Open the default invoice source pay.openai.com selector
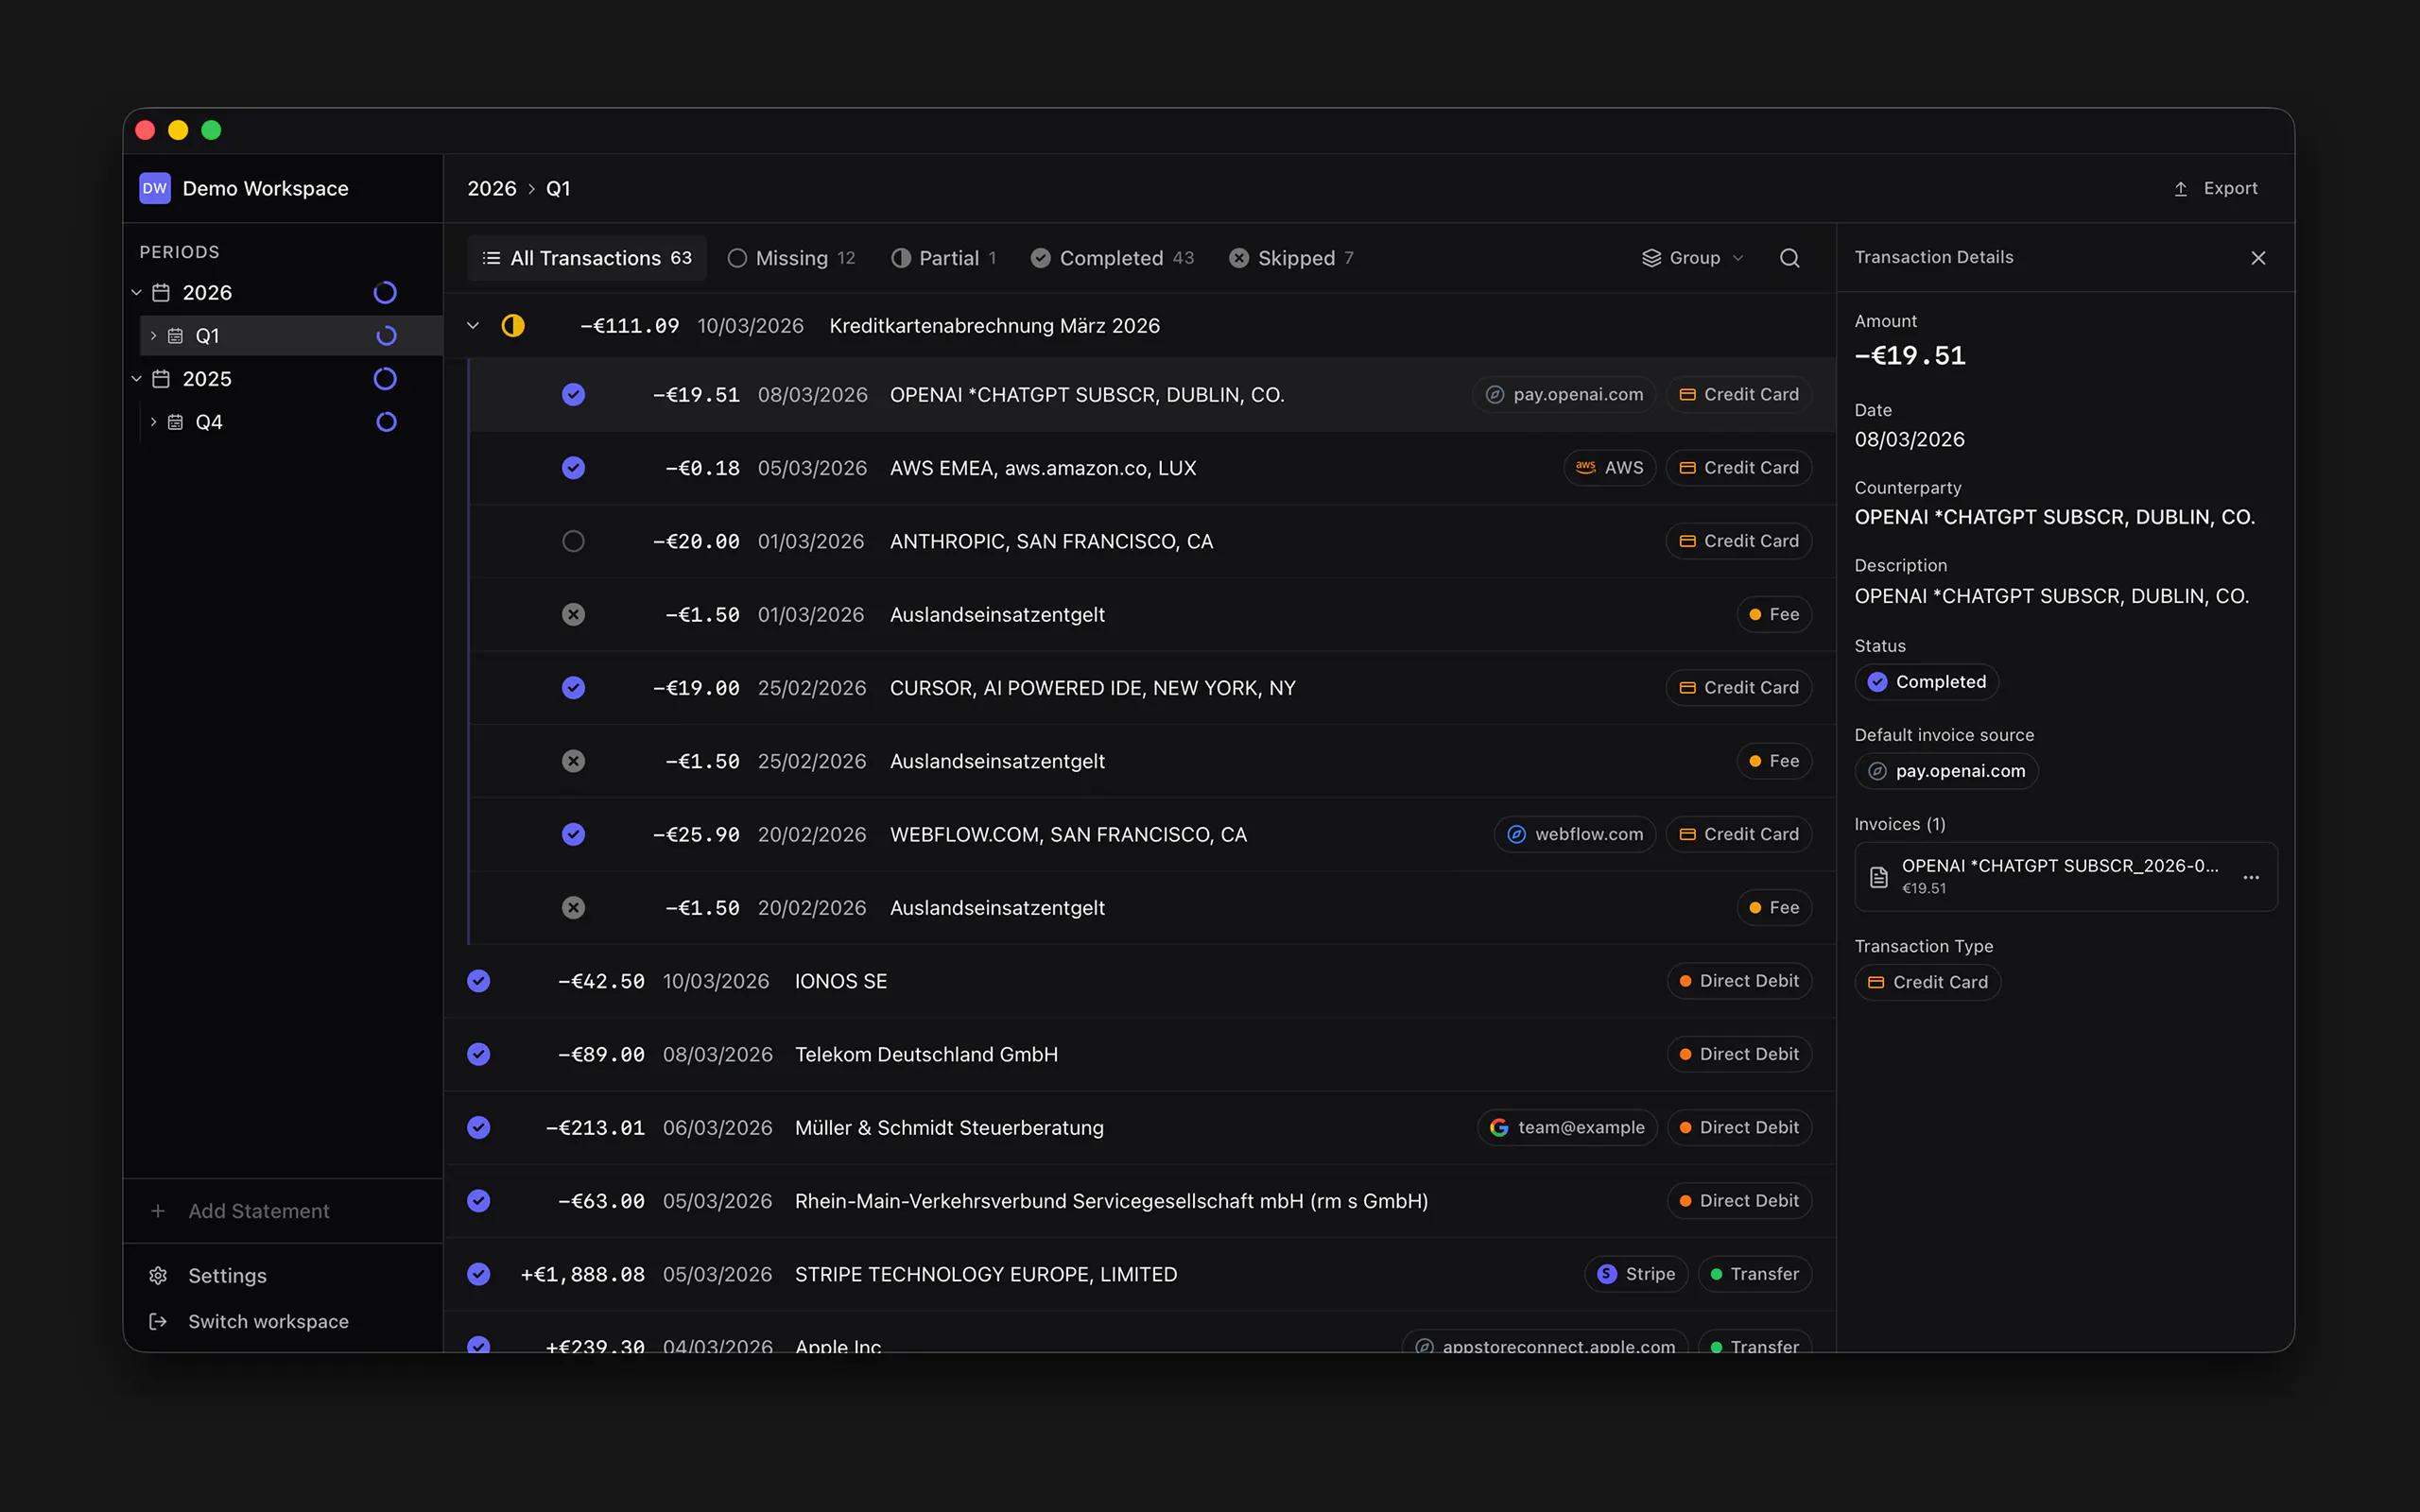The width and height of the screenshot is (2420, 1512). coord(1946,771)
